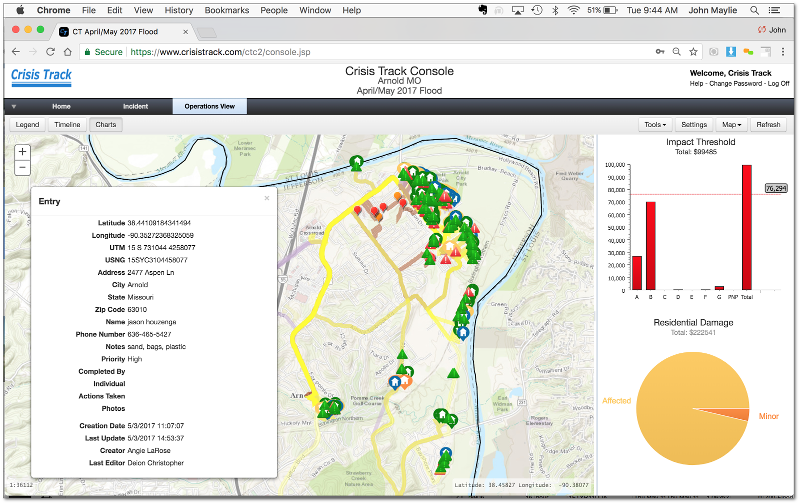This screenshot has width=800, height=504.
Task: Close the Entry details popup
Action: tap(267, 198)
